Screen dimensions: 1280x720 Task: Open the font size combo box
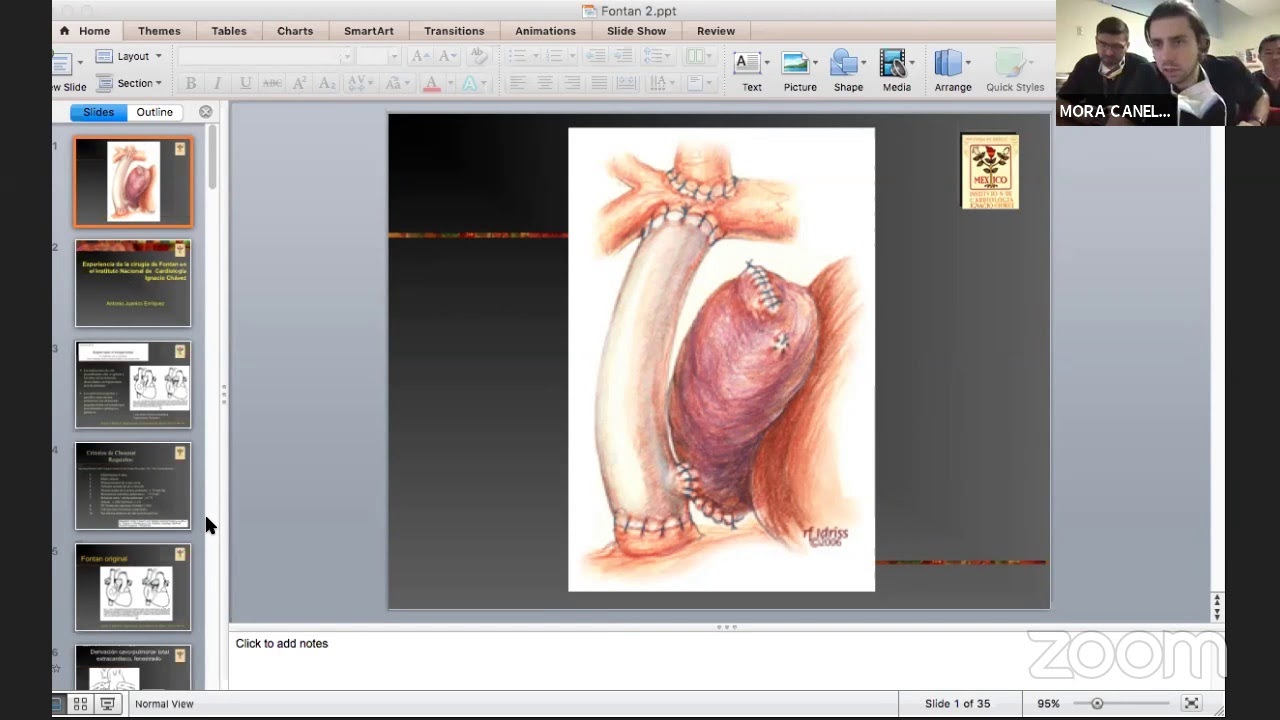tap(379, 56)
